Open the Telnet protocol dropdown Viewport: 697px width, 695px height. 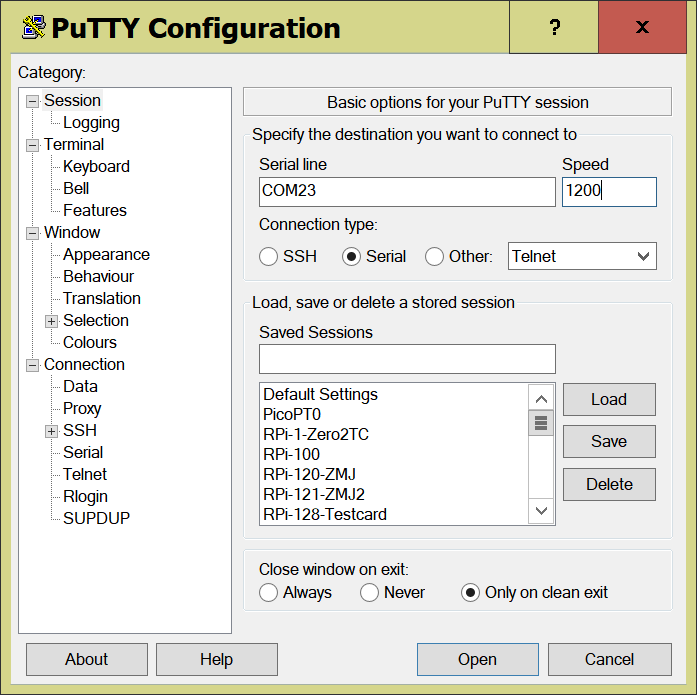tap(582, 256)
